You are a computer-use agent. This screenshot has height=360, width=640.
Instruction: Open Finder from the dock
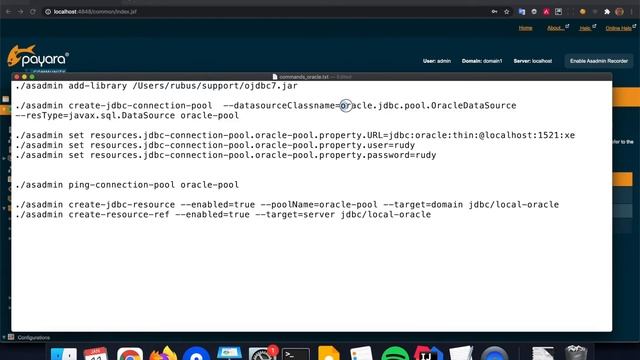tap(63, 354)
